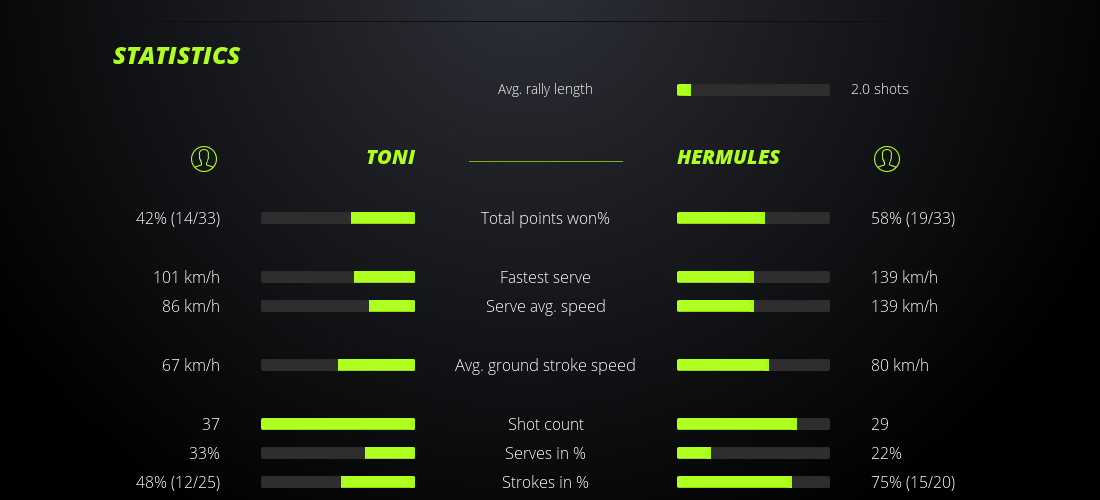1100x500 pixels.
Task: Click Hermules' Serves in % bar
Action: [753, 453]
